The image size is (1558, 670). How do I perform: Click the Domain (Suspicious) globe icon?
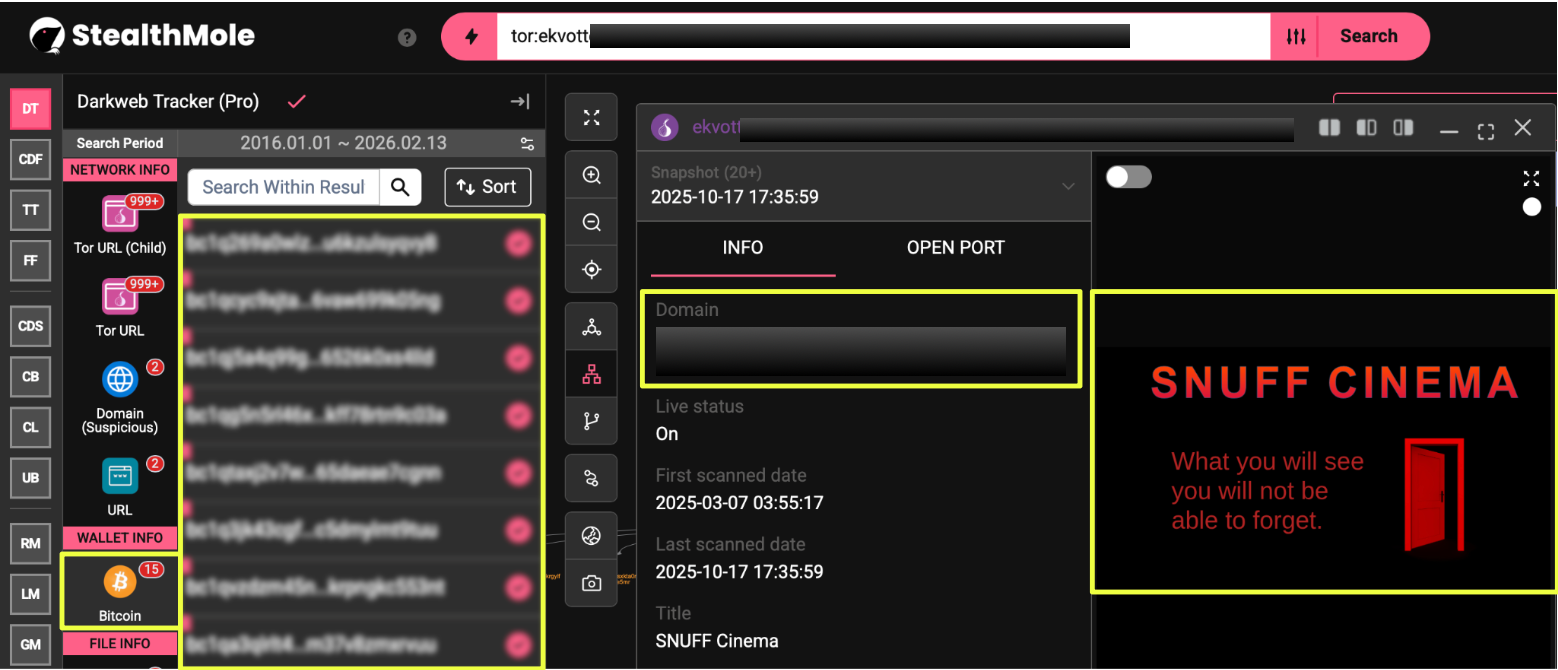(x=120, y=380)
